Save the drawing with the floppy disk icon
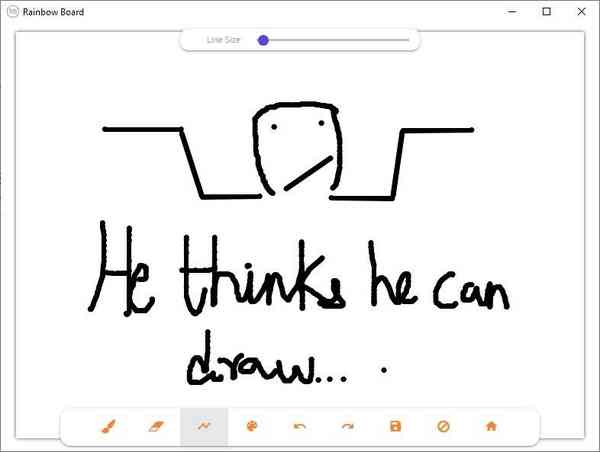 point(395,427)
